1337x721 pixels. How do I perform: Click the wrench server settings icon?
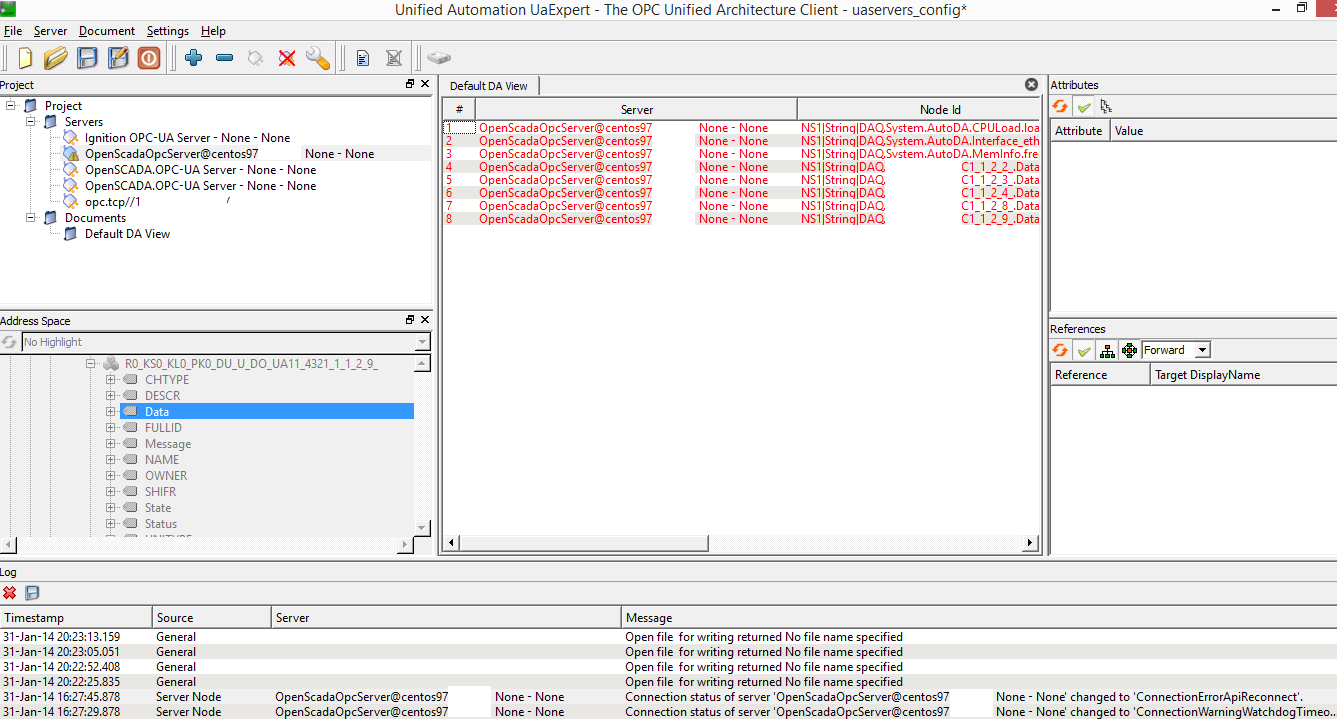point(318,58)
